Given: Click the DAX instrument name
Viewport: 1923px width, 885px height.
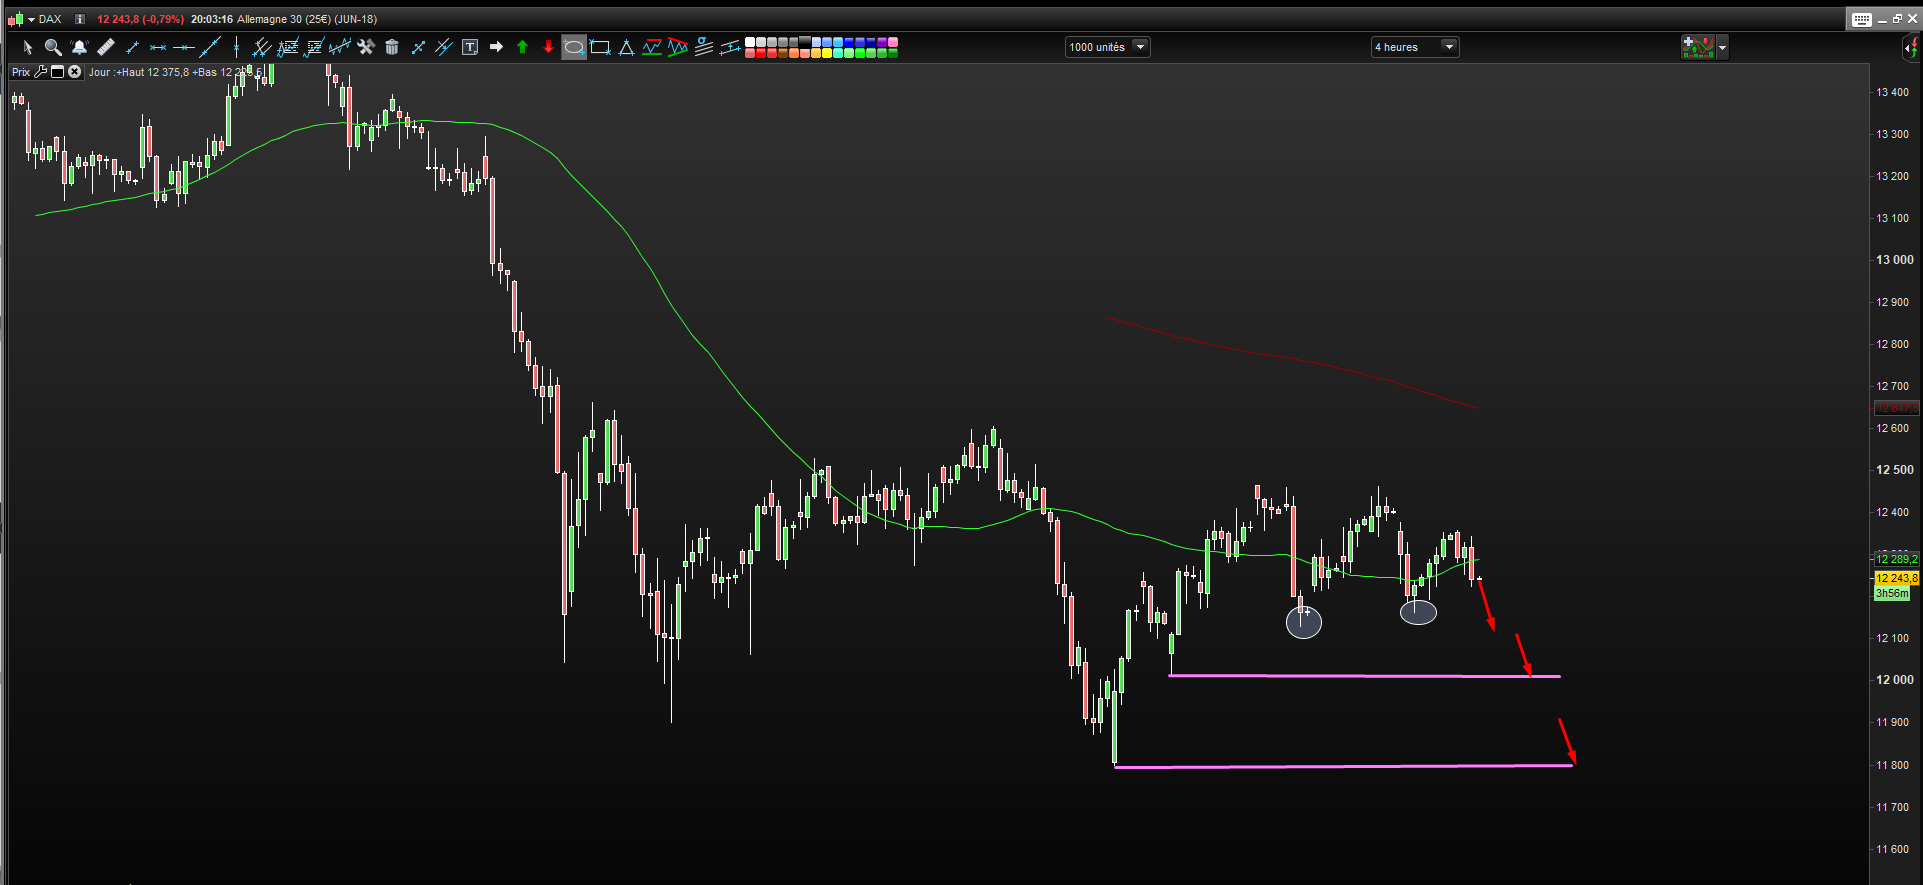Looking at the screenshot, I should [x=50, y=19].
